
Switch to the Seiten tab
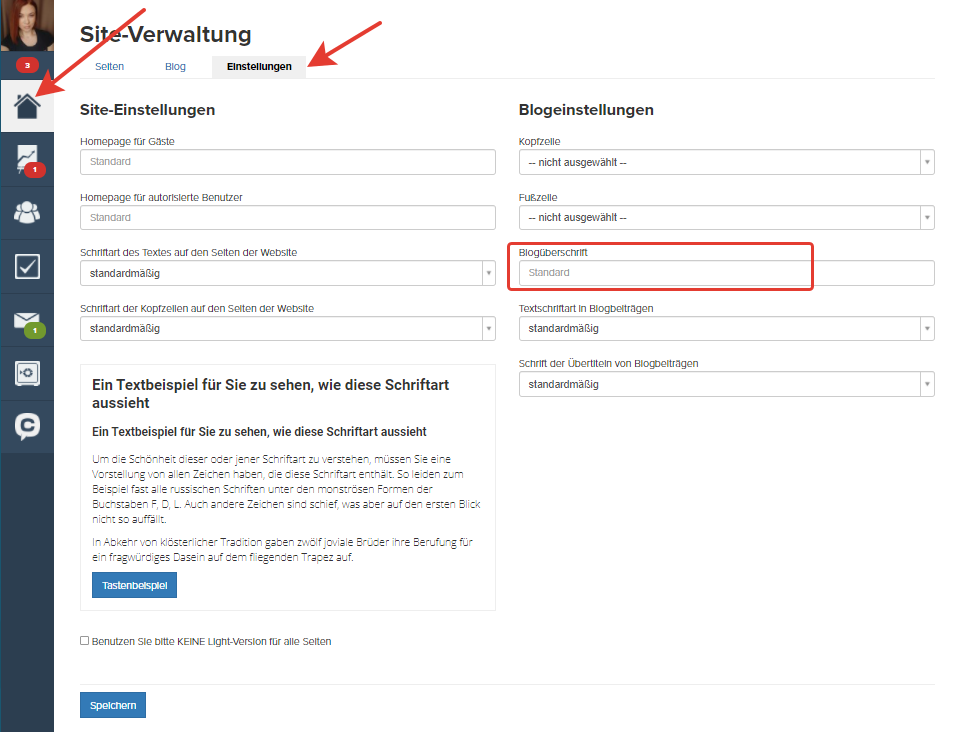[110, 67]
